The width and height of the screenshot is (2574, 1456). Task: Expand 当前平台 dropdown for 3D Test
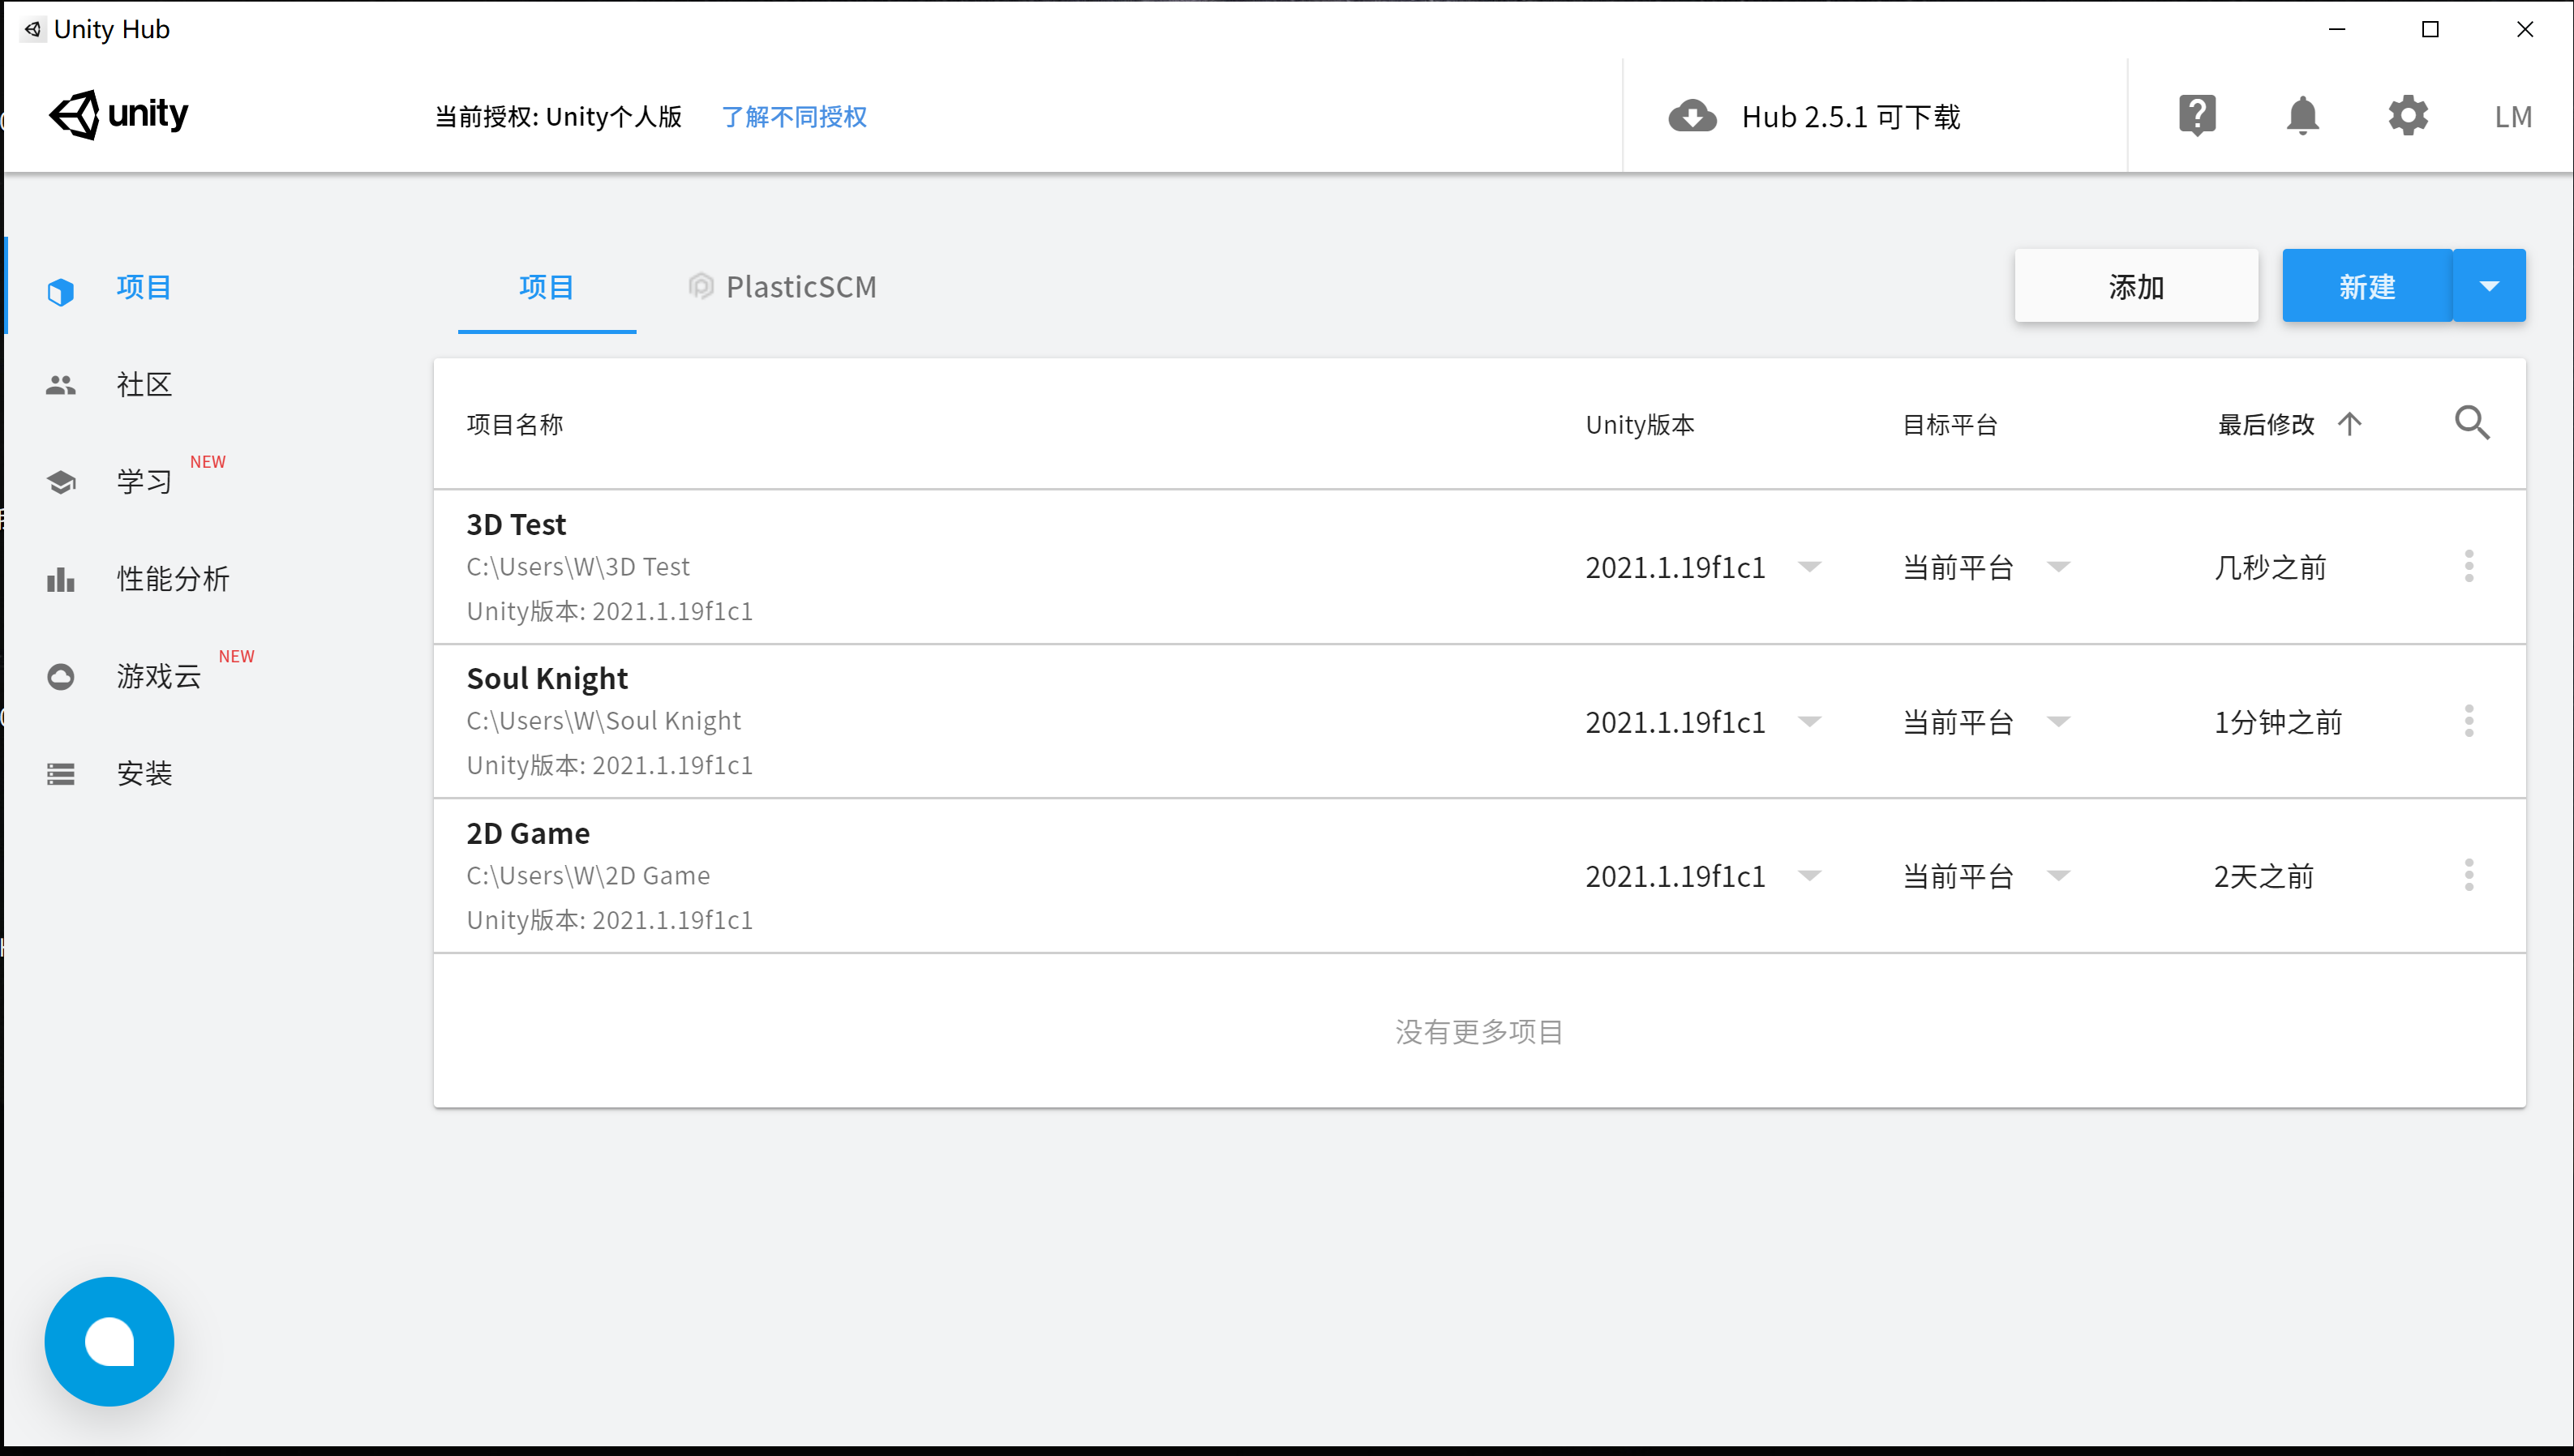click(x=2058, y=567)
